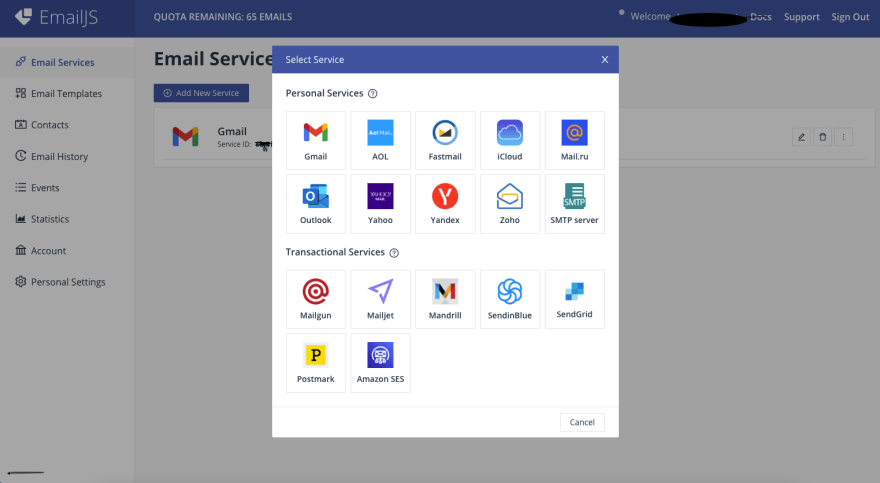
Task: Edit the Gmail service entry
Action: click(801, 137)
